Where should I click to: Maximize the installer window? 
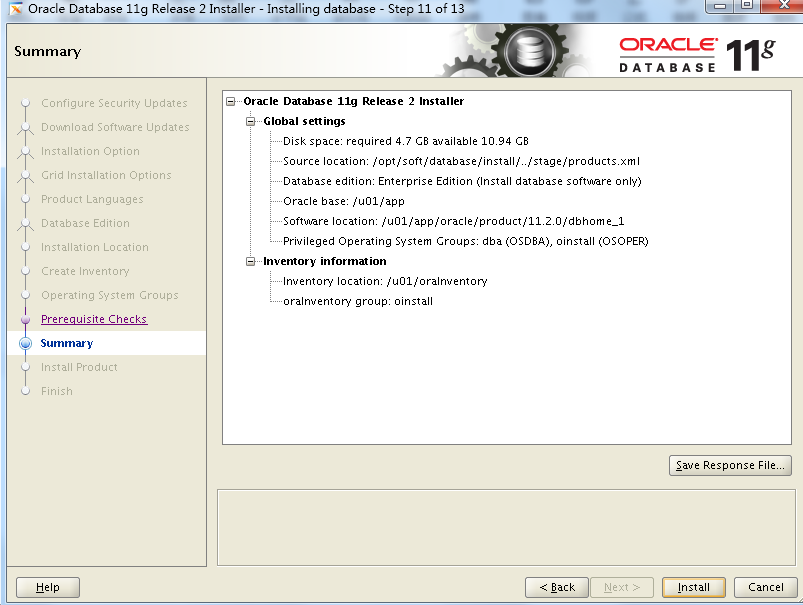point(747,6)
